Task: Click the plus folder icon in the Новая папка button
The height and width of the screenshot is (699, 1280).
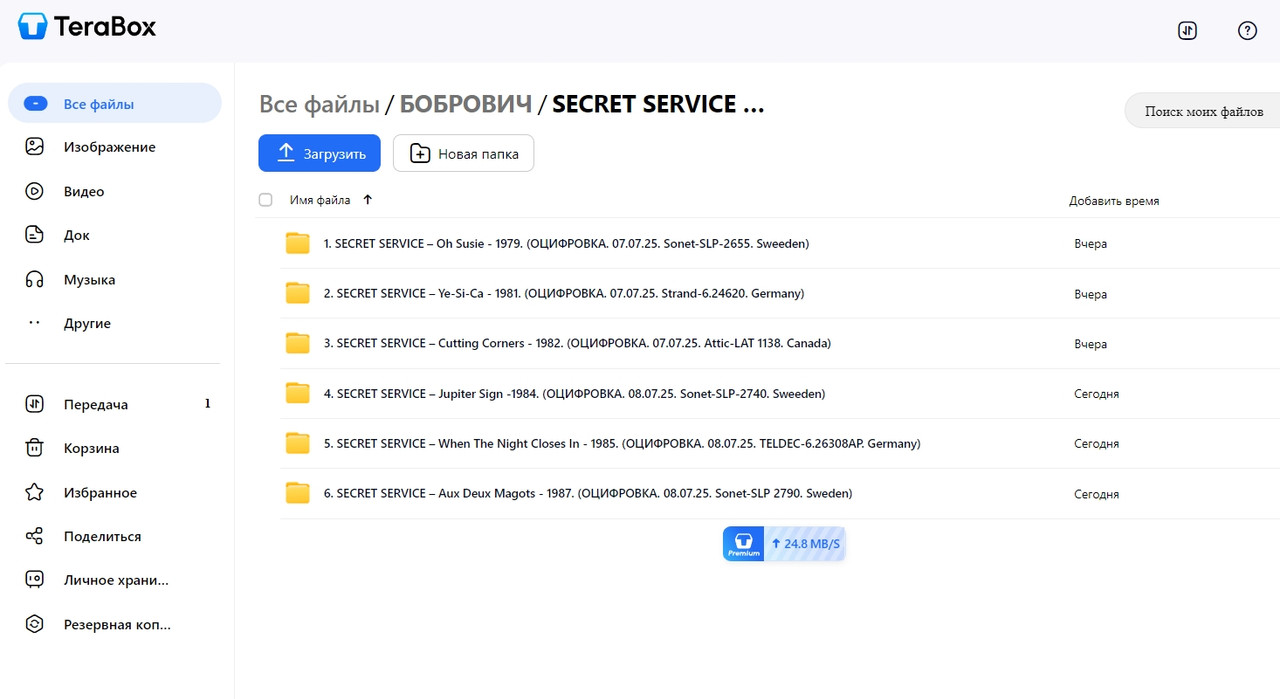Action: [420, 154]
